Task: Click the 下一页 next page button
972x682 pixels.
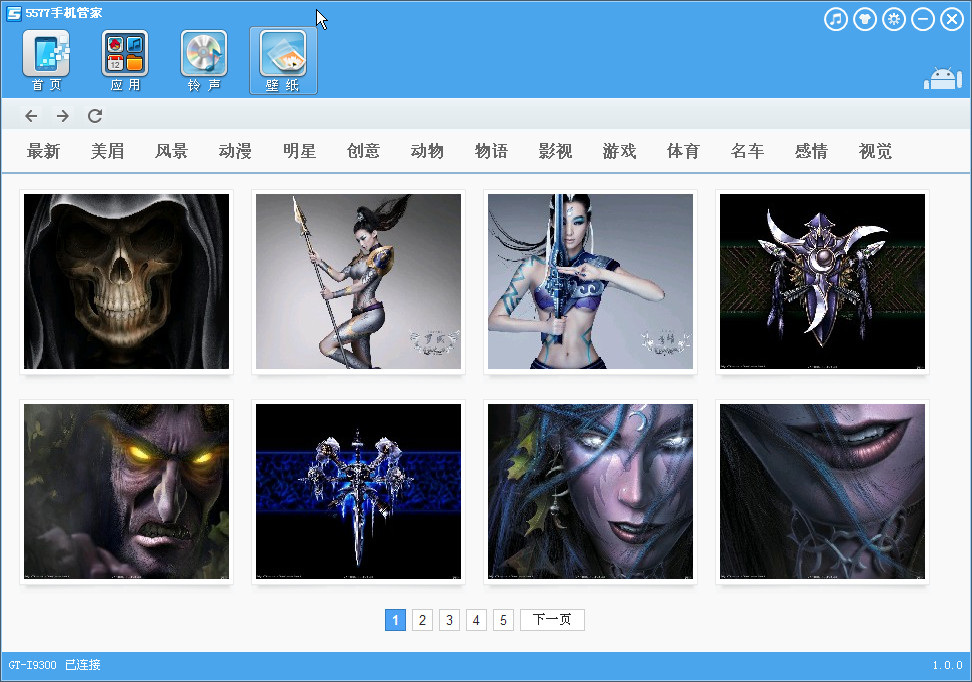Action: [x=552, y=620]
